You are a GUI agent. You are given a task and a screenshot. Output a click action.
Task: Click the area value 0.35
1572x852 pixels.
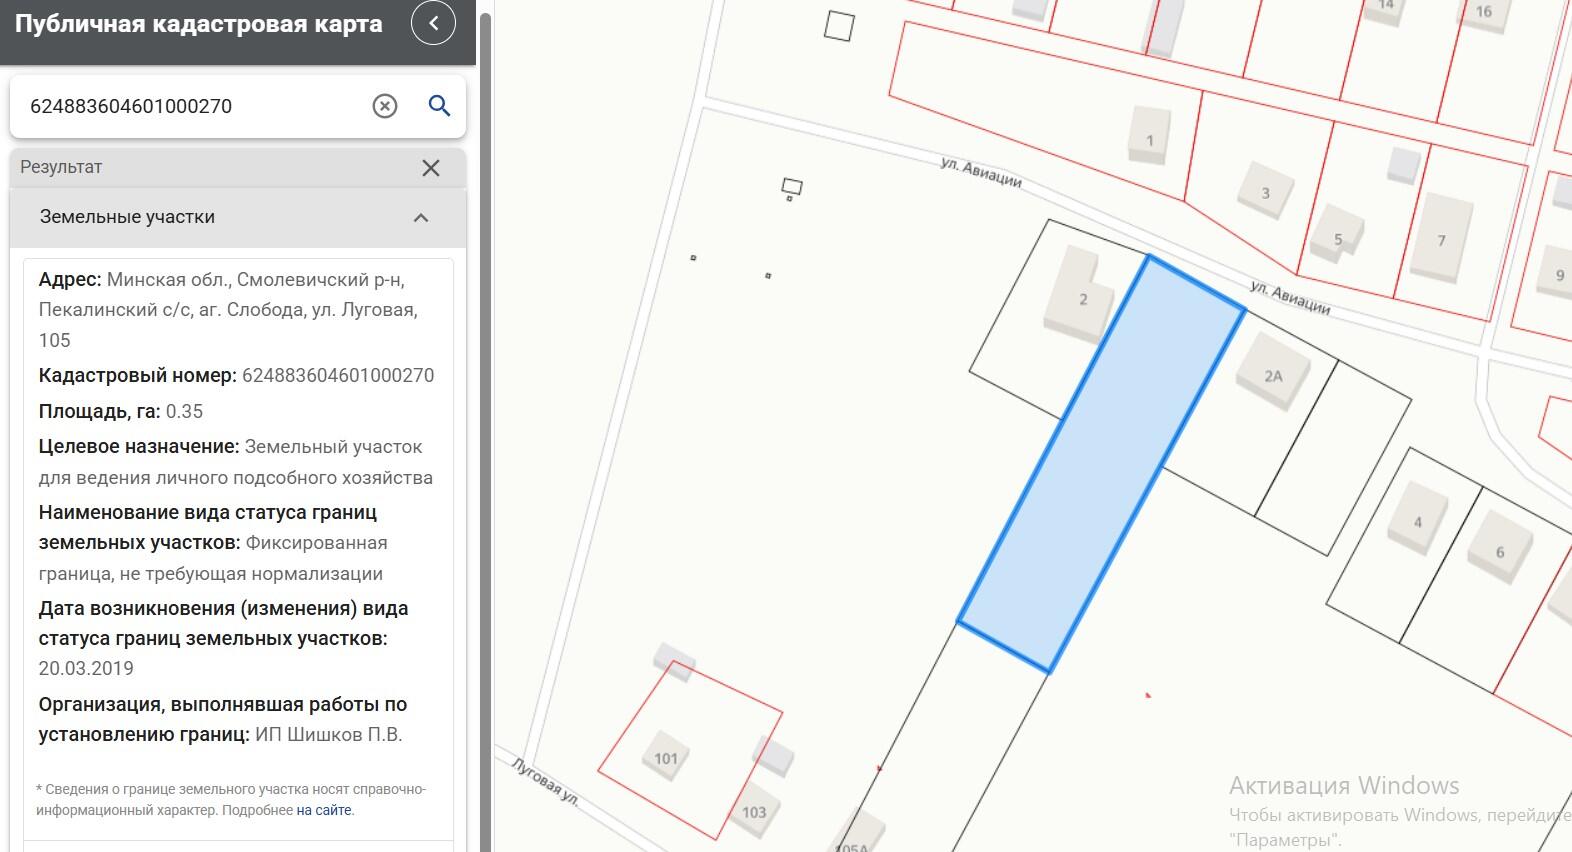[184, 411]
